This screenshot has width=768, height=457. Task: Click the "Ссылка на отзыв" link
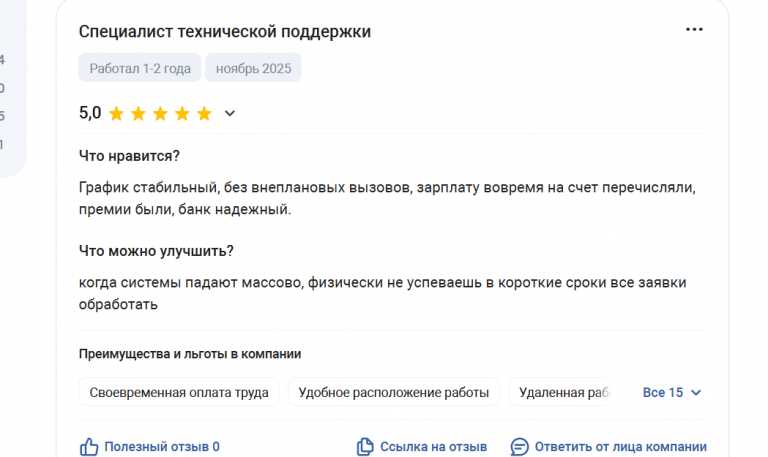(433, 446)
